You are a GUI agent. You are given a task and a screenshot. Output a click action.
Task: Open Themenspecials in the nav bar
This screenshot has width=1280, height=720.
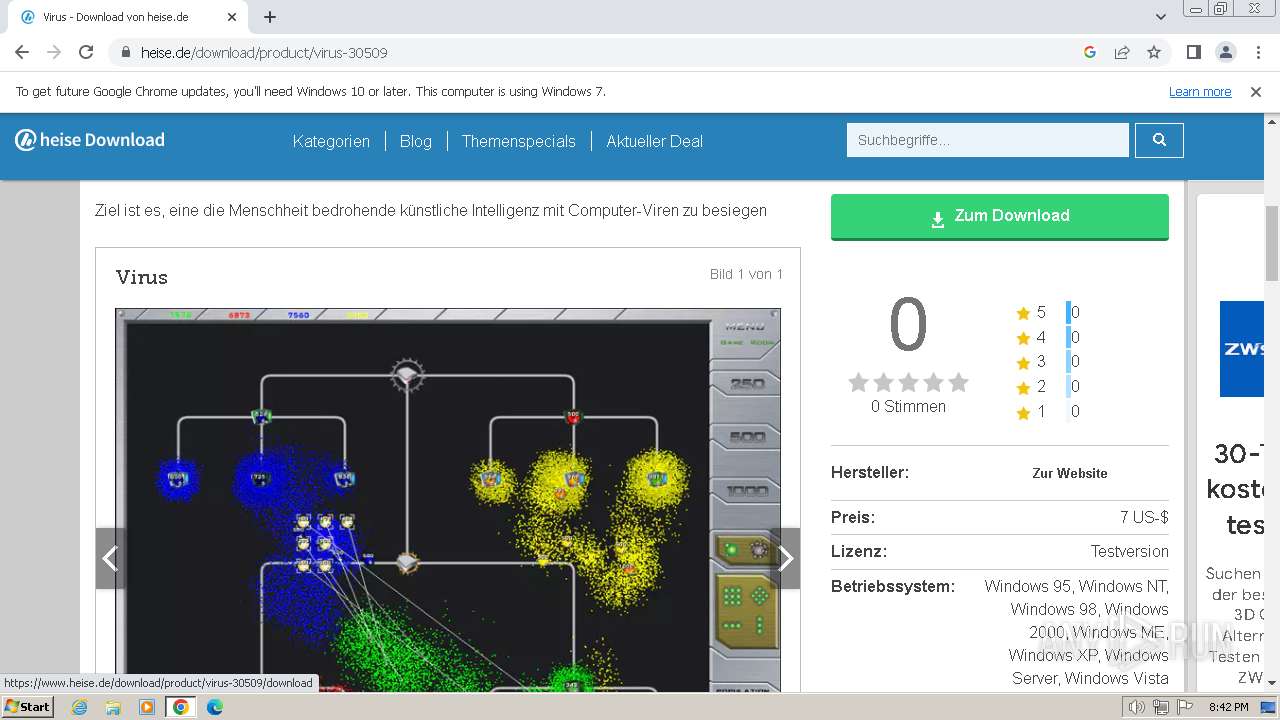click(518, 141)
